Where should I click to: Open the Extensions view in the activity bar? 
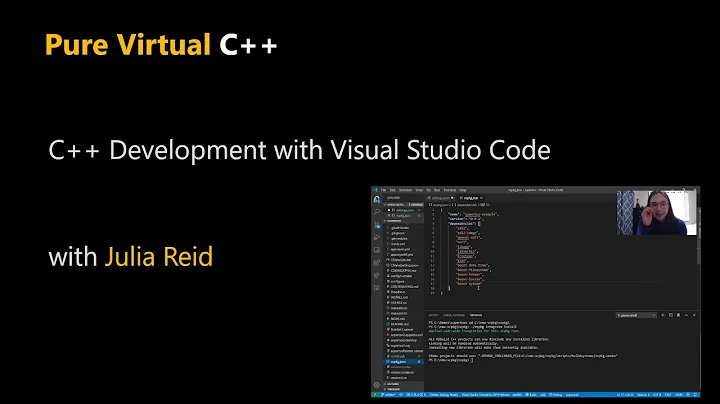point(377,262)
